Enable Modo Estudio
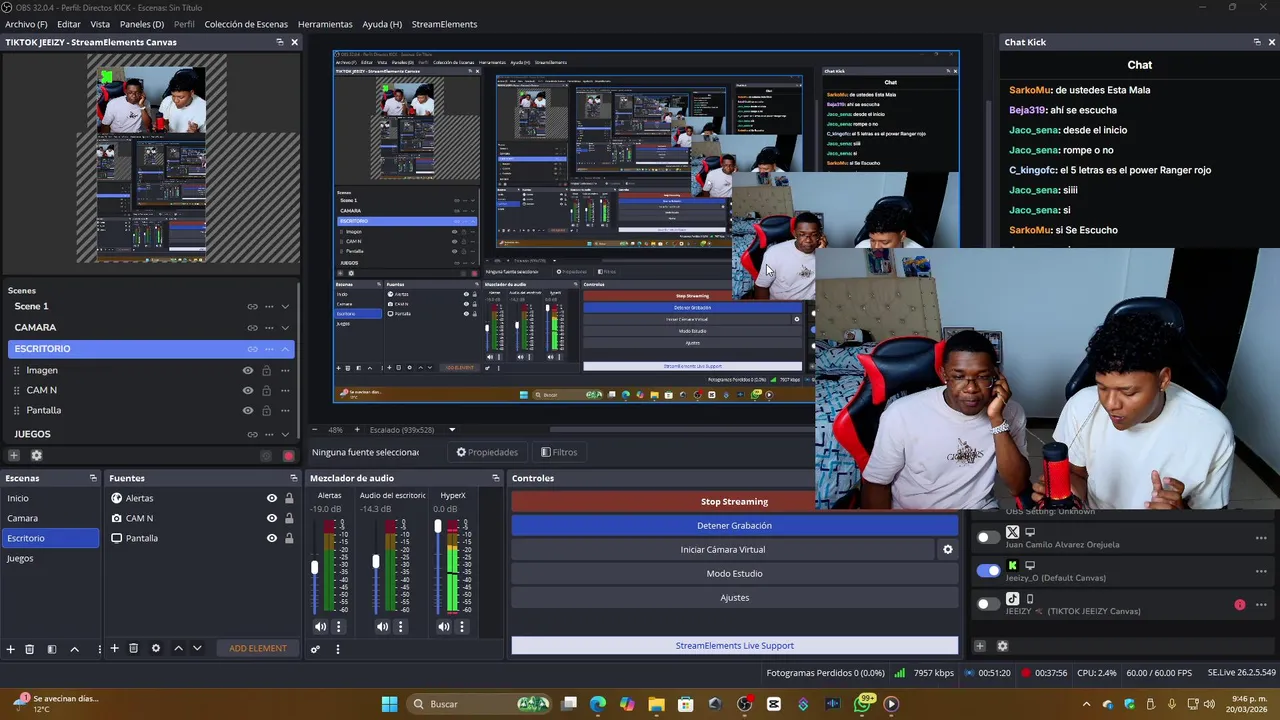The image size is (1280, 720). pos(734,574)
